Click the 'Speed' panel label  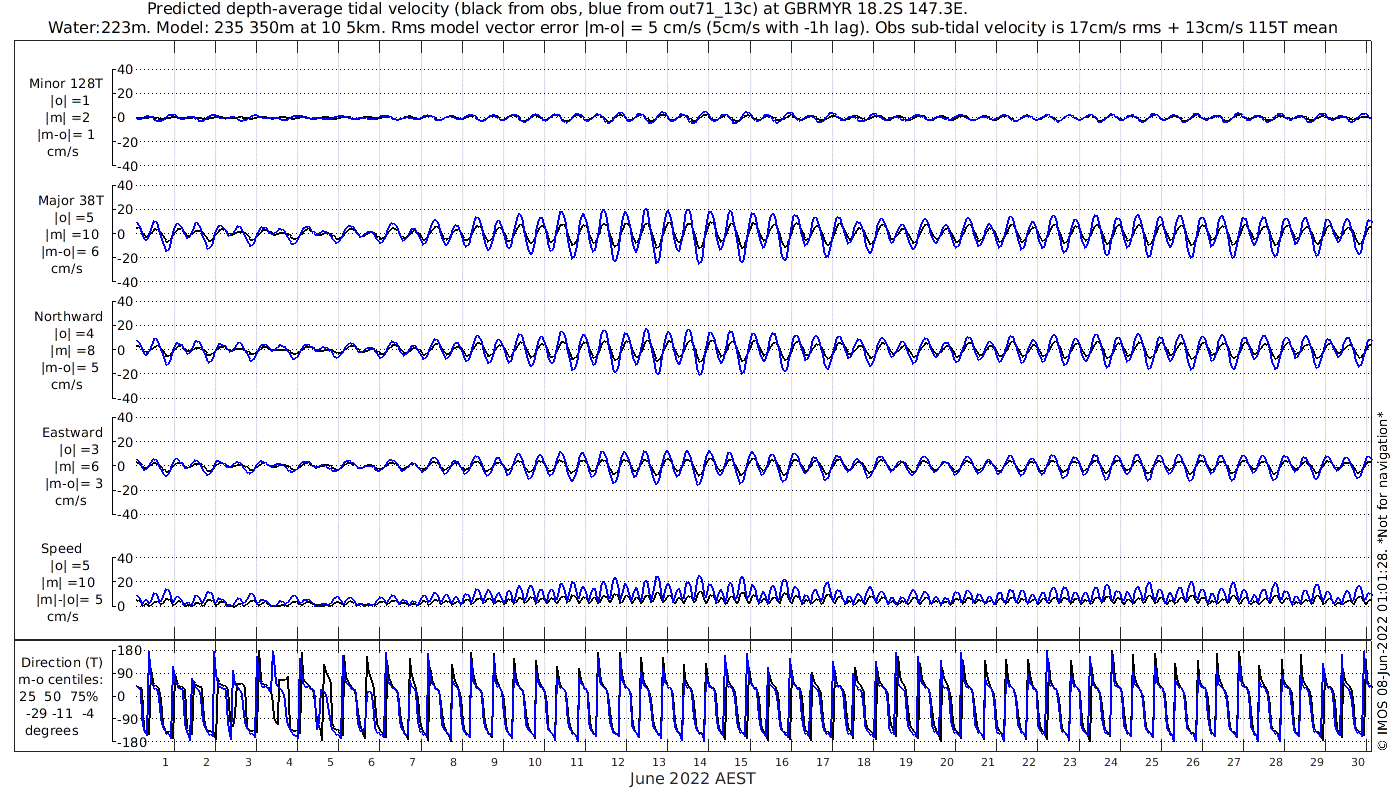[61, 549]
